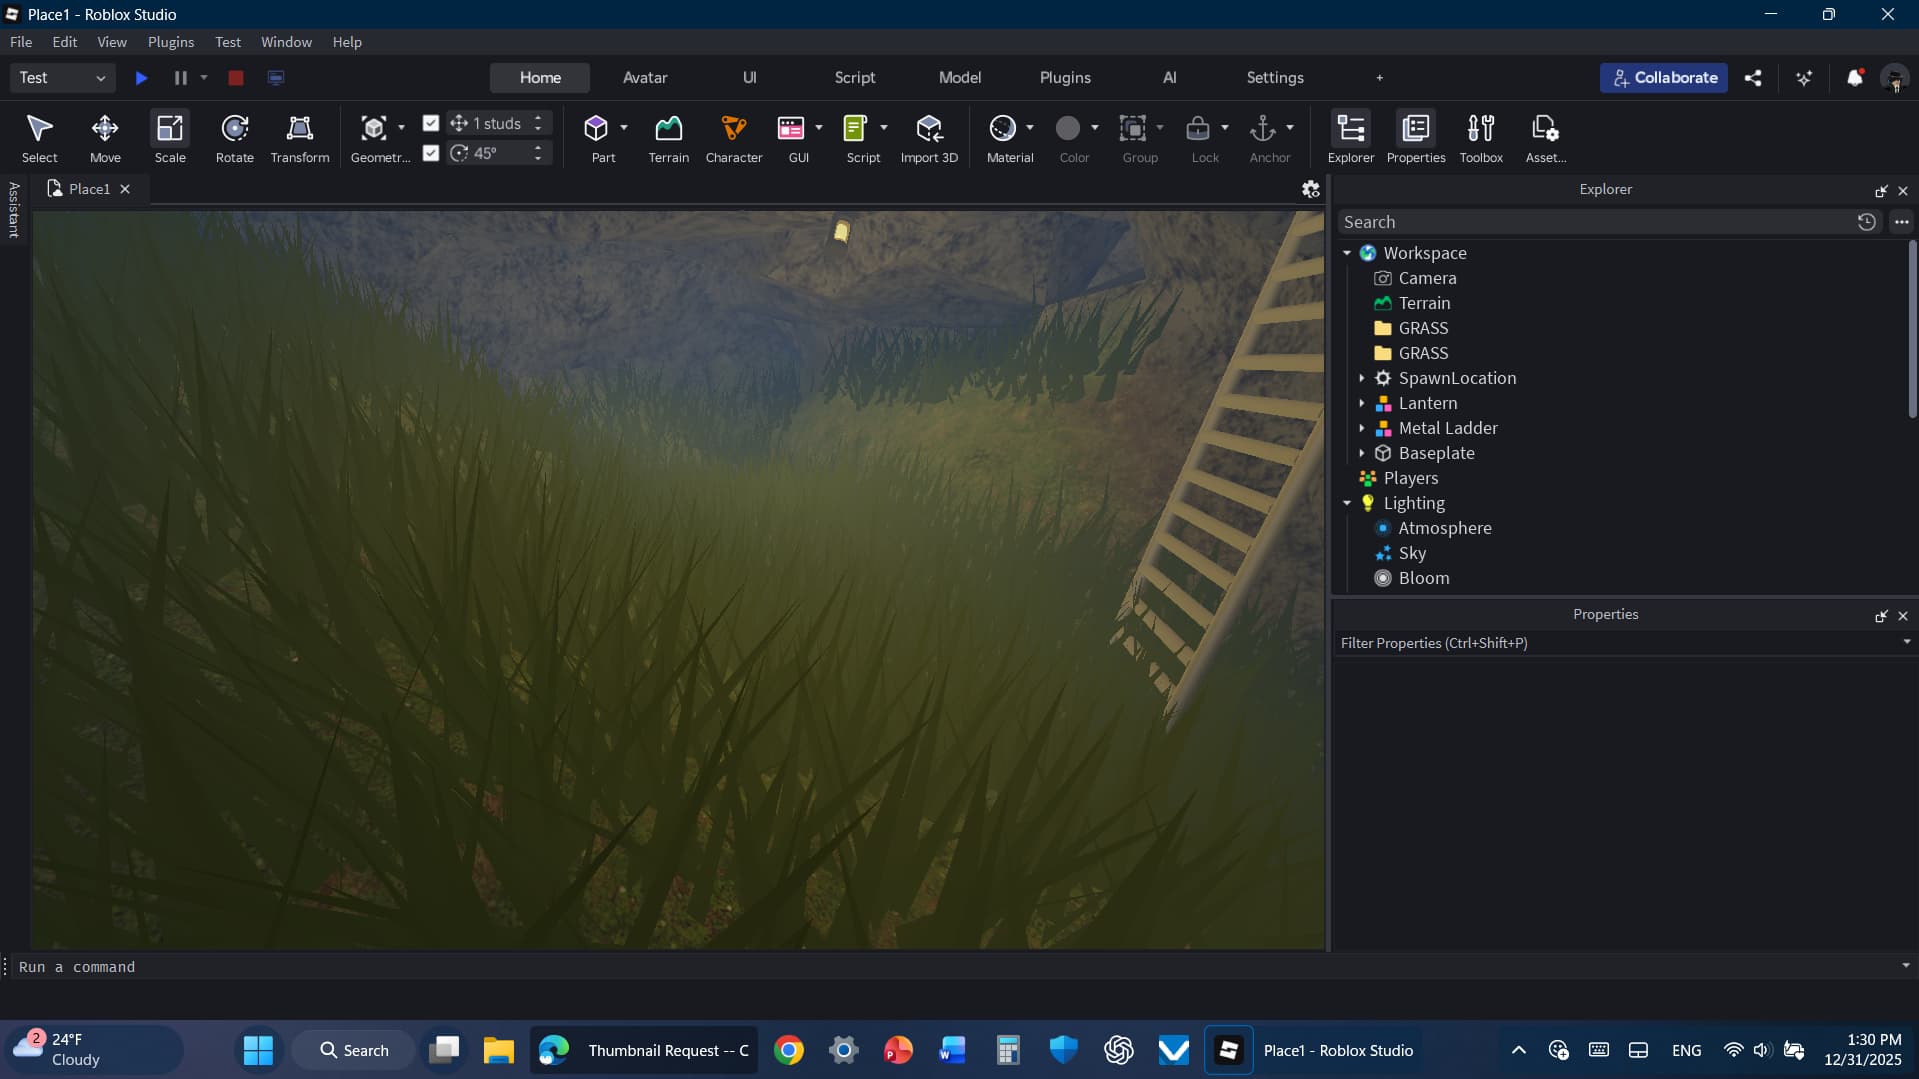The height and width of the screenshot is (1079, 1919).
Task: Click the Collaborate button
Action: tap(1663, 78)
